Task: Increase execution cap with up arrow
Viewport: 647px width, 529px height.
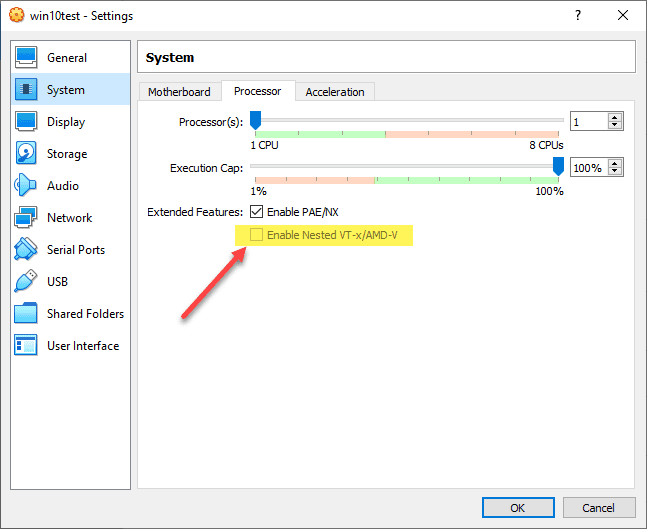Action: point(615,163)
